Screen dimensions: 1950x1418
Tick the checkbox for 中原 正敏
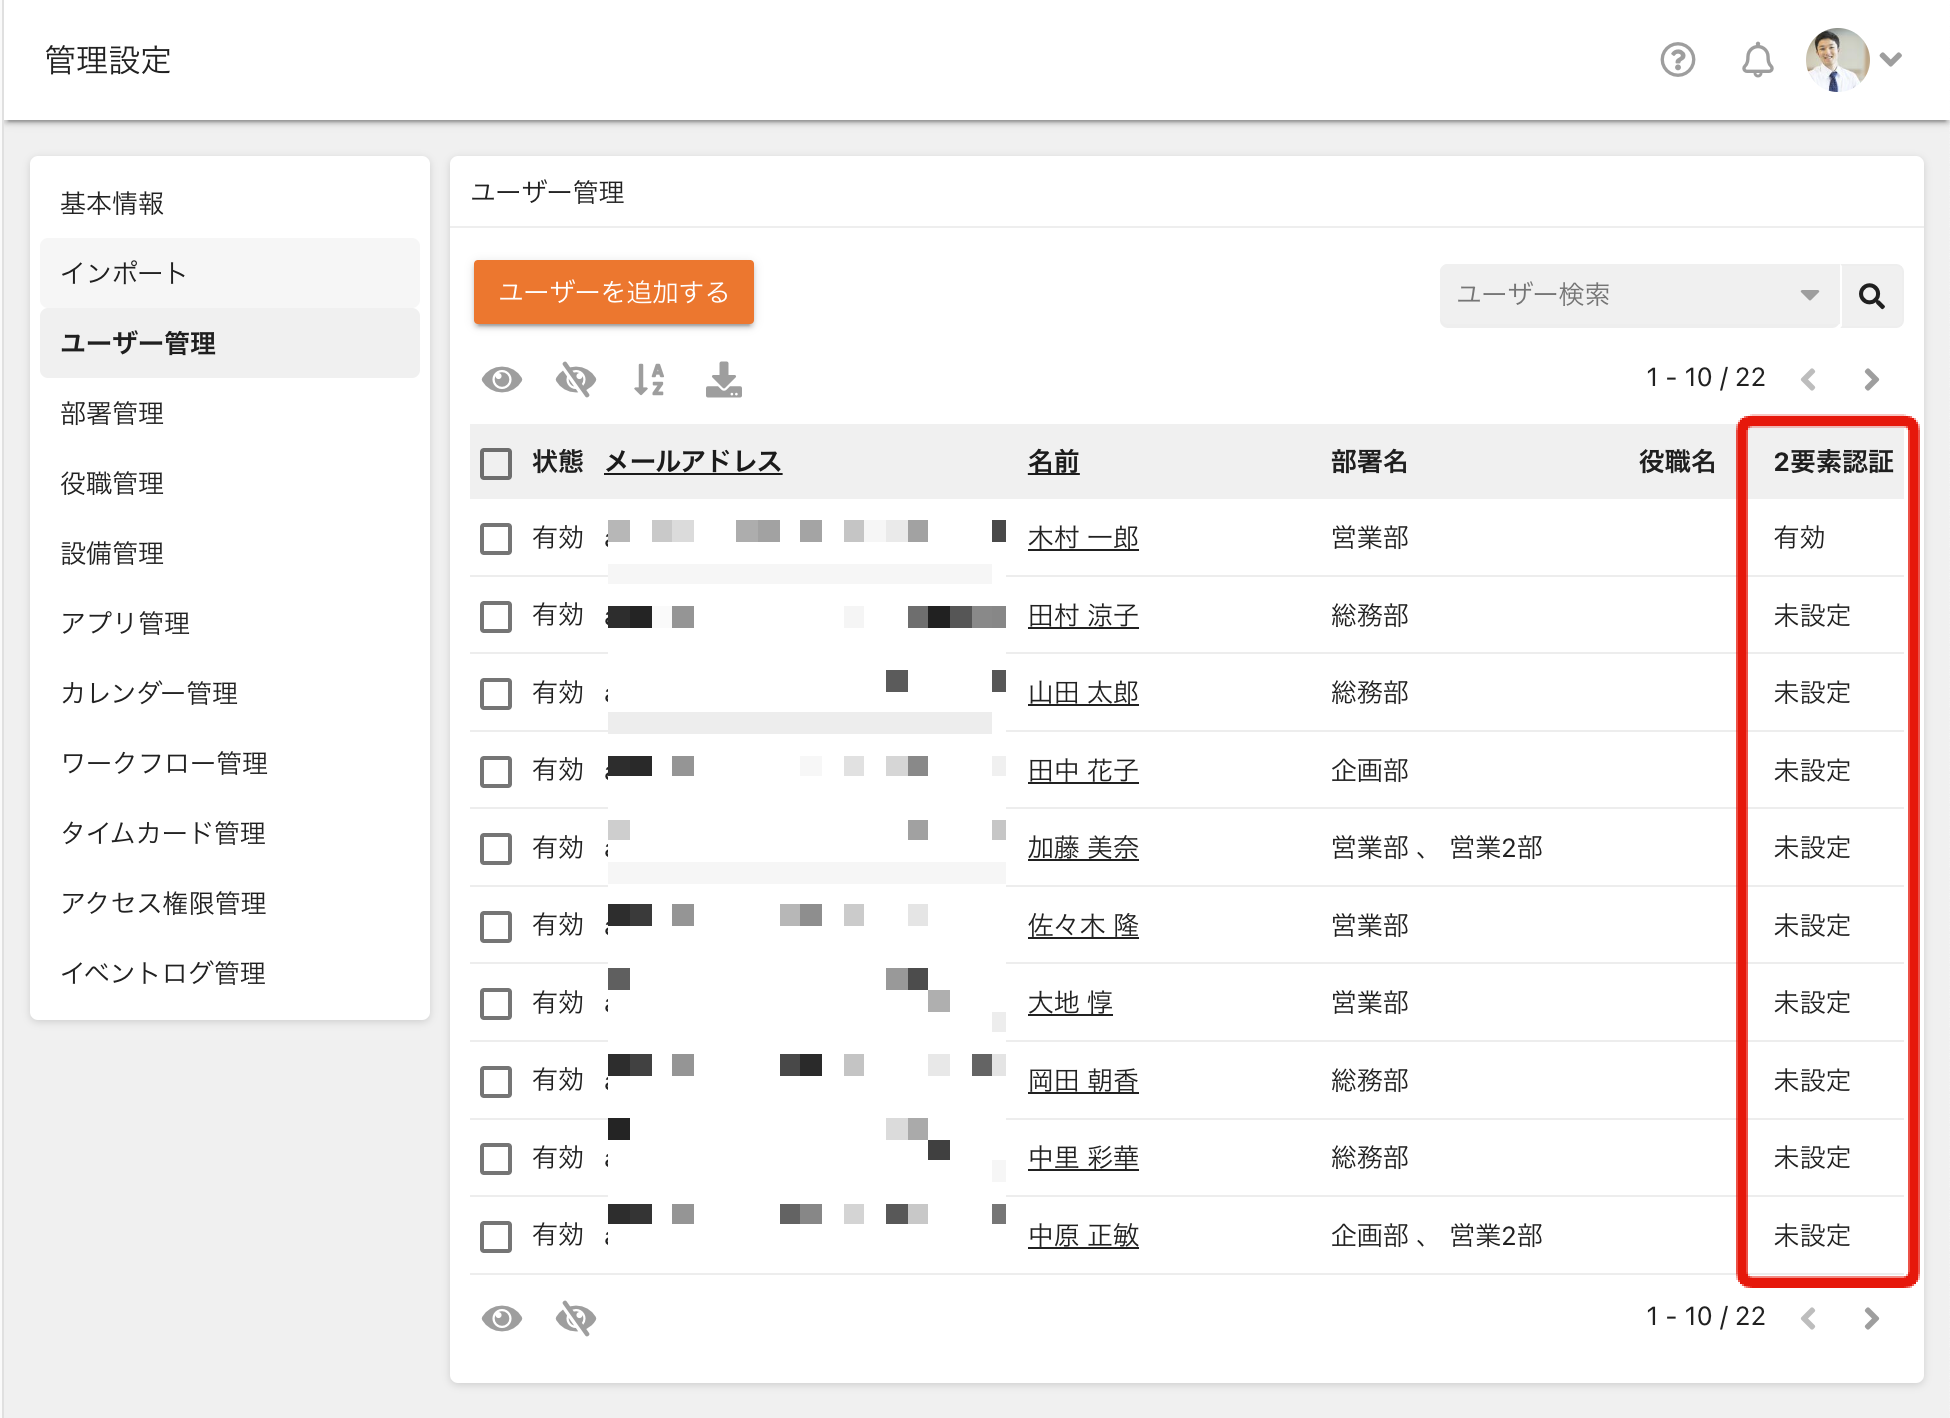point(496,1236)
